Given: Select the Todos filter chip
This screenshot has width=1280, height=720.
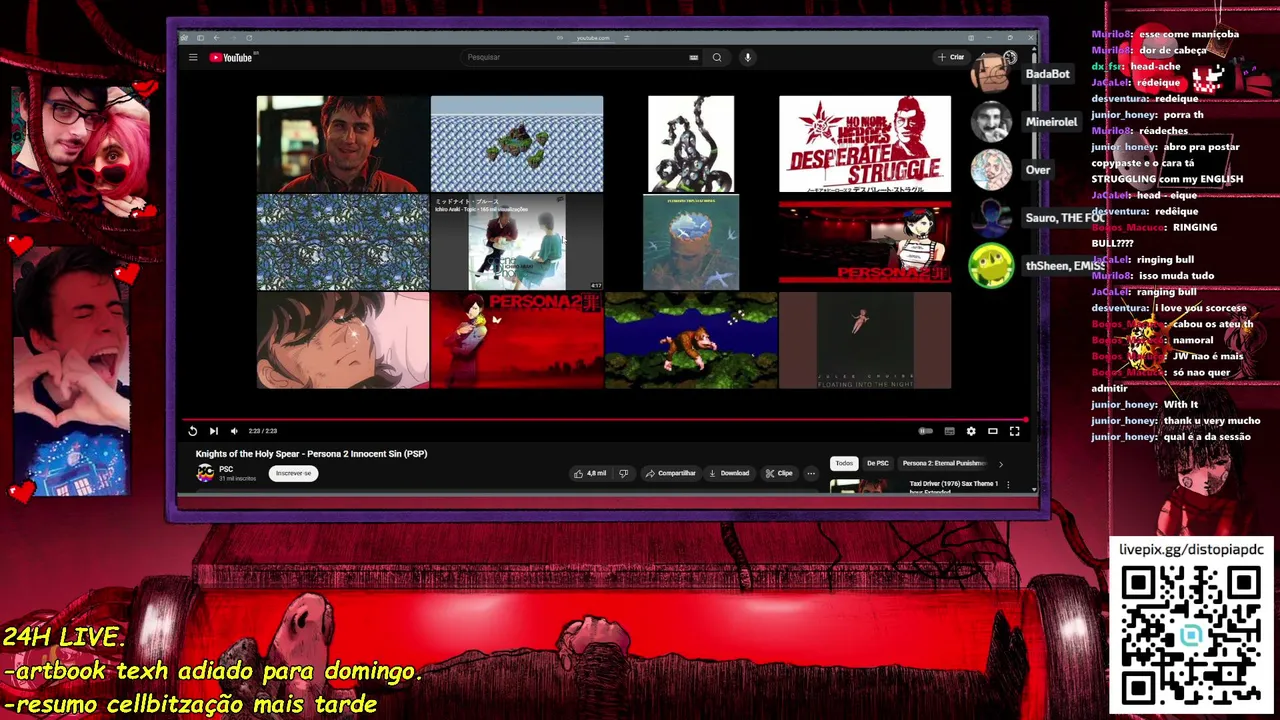Looking at the screenshot, I should pyautogui.click(x=845, y=463).
